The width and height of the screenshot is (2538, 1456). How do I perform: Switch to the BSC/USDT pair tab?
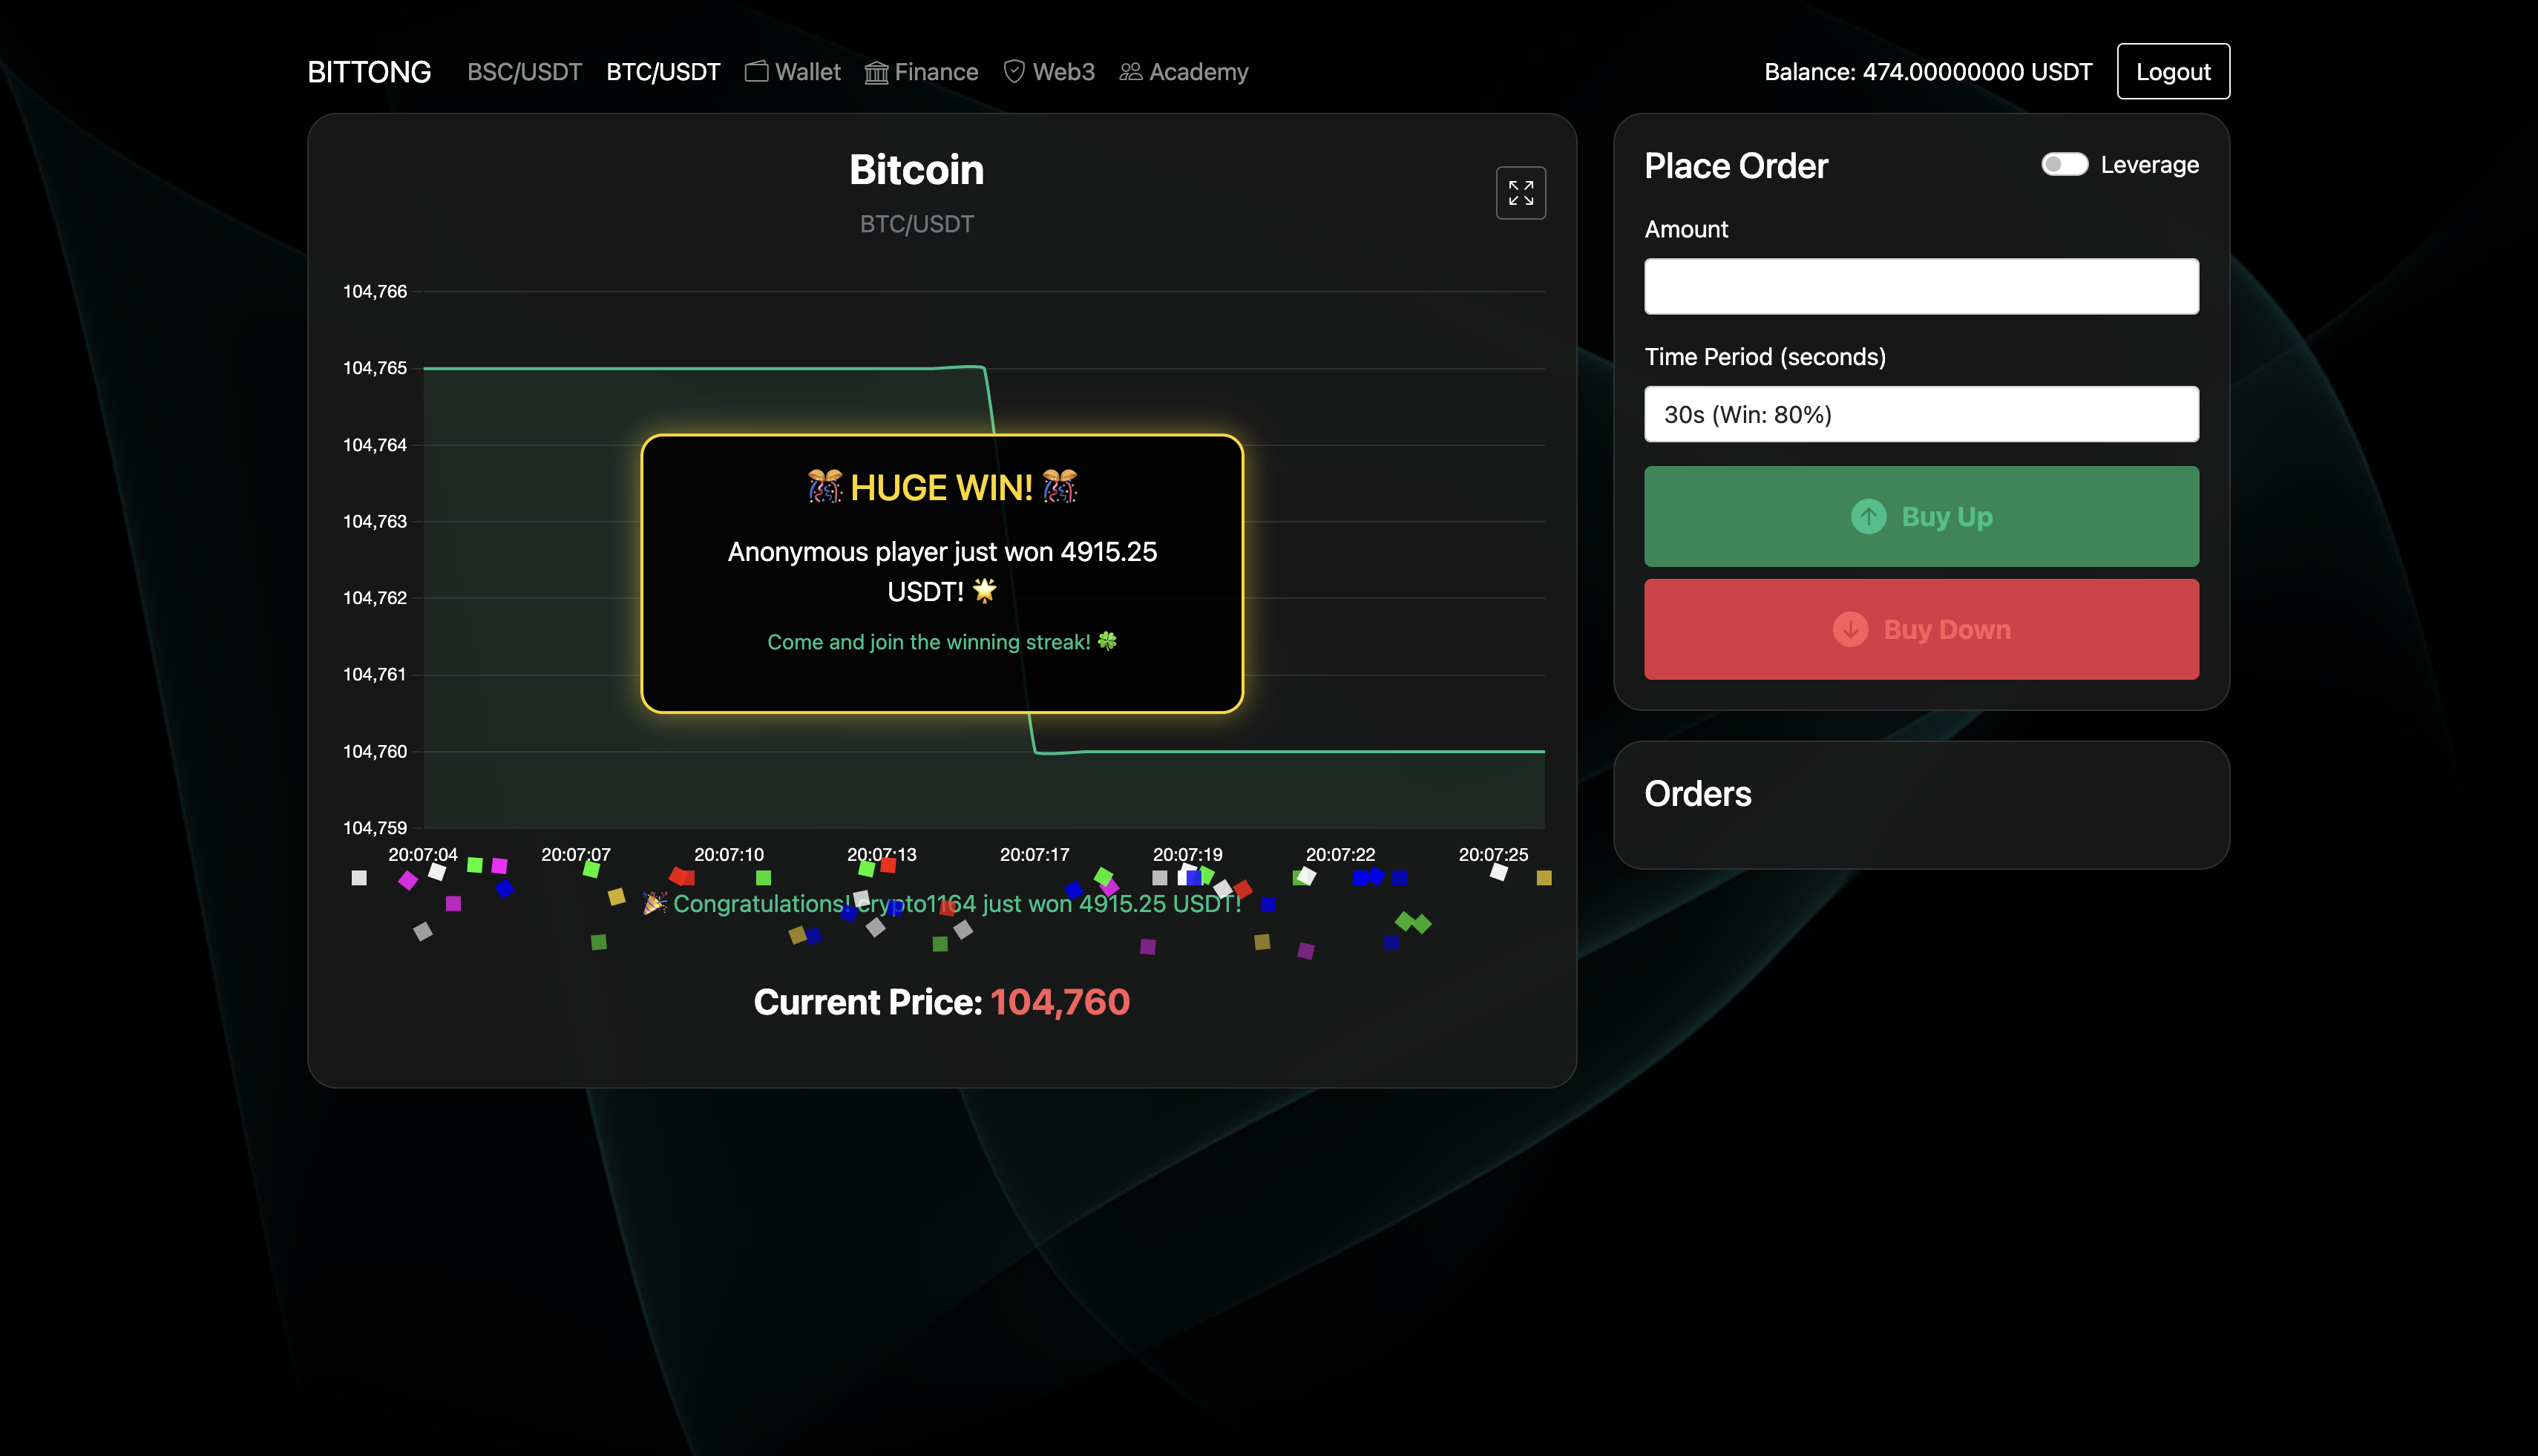tap(524, 72)
